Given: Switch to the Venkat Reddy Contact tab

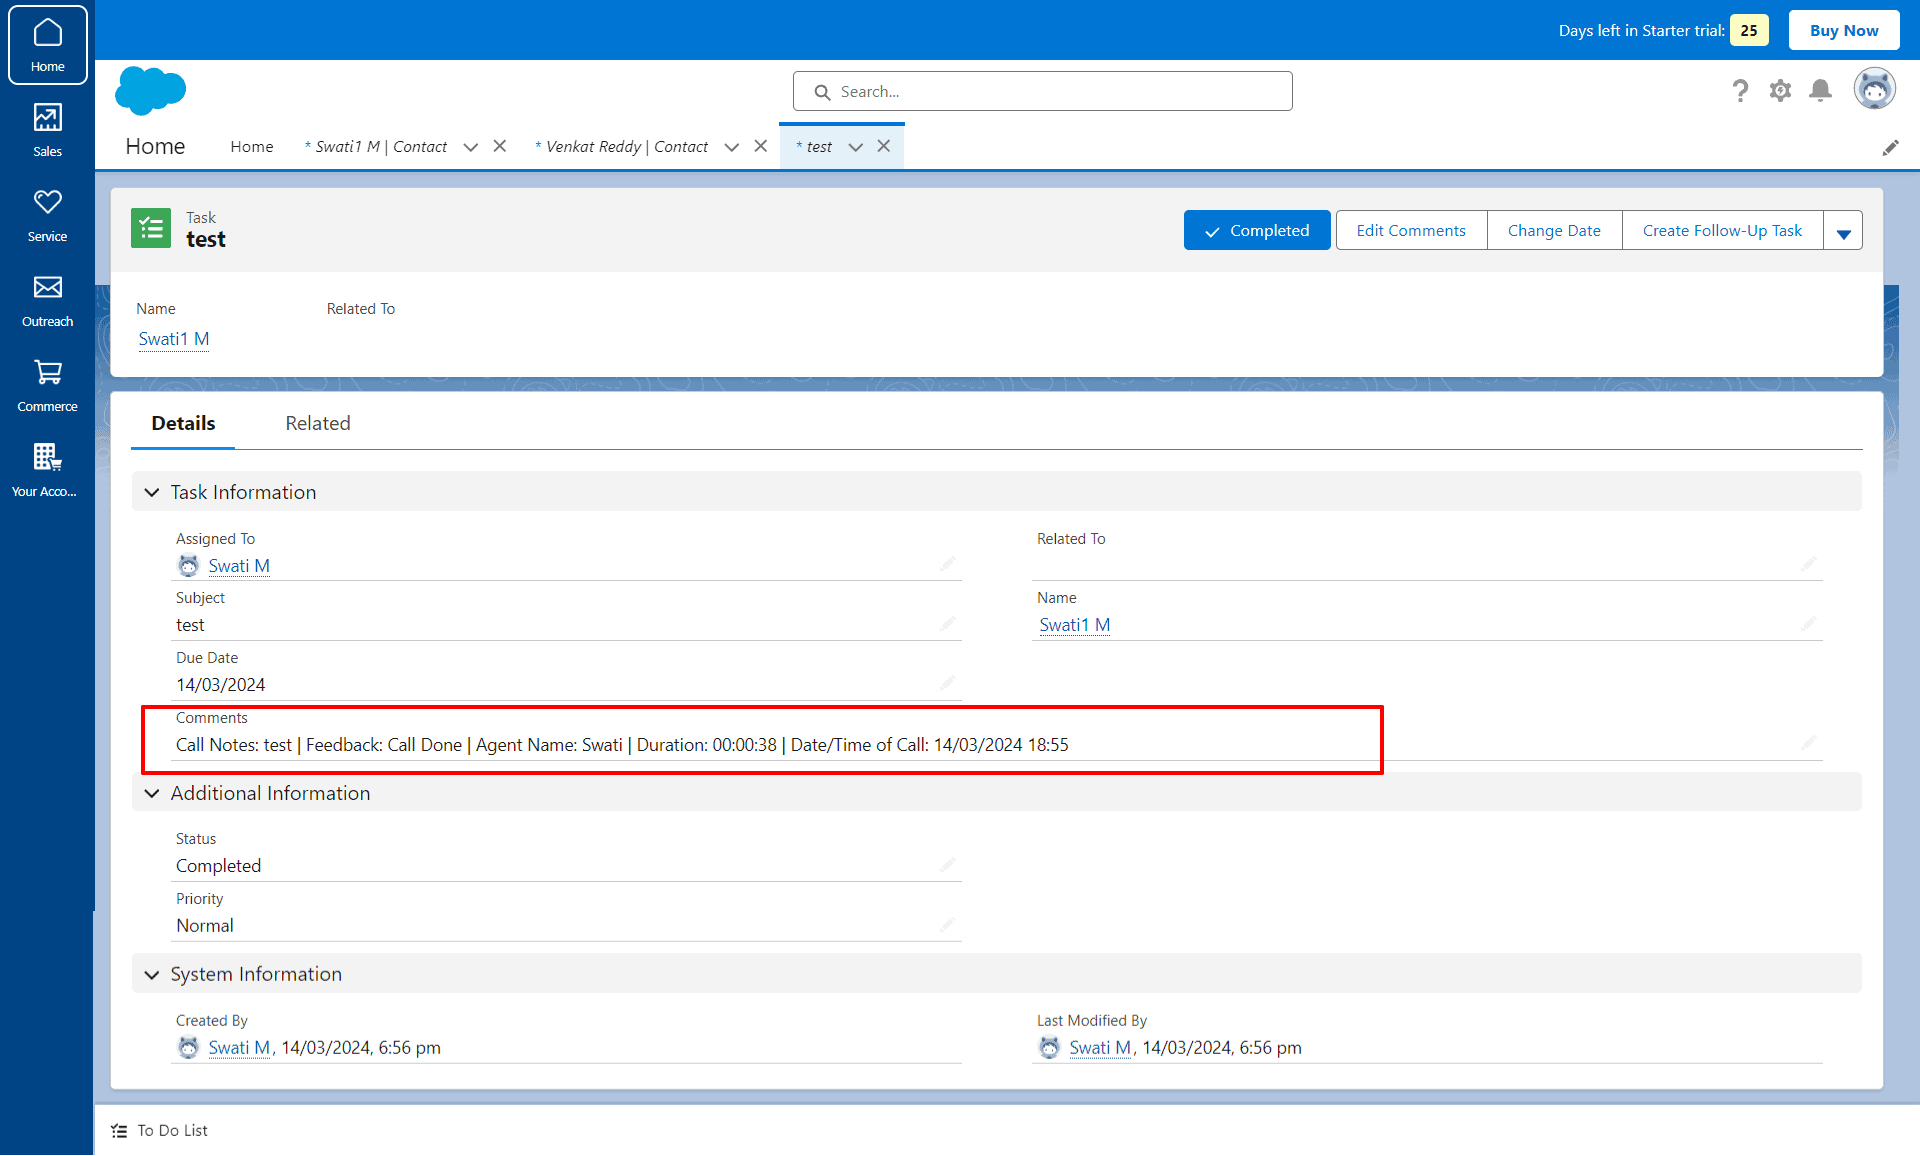Looking at the screenshot, I should coord(622,147).
